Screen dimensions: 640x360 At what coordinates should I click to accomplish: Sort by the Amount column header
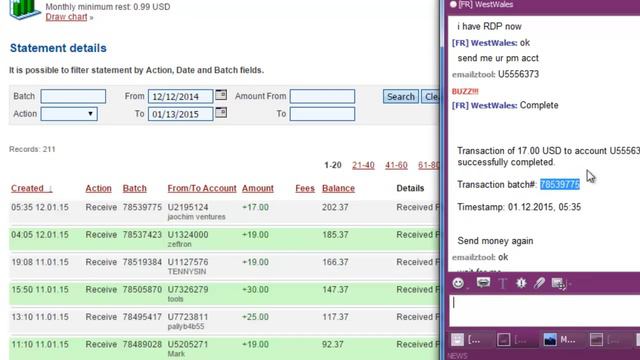pos(258,188)
